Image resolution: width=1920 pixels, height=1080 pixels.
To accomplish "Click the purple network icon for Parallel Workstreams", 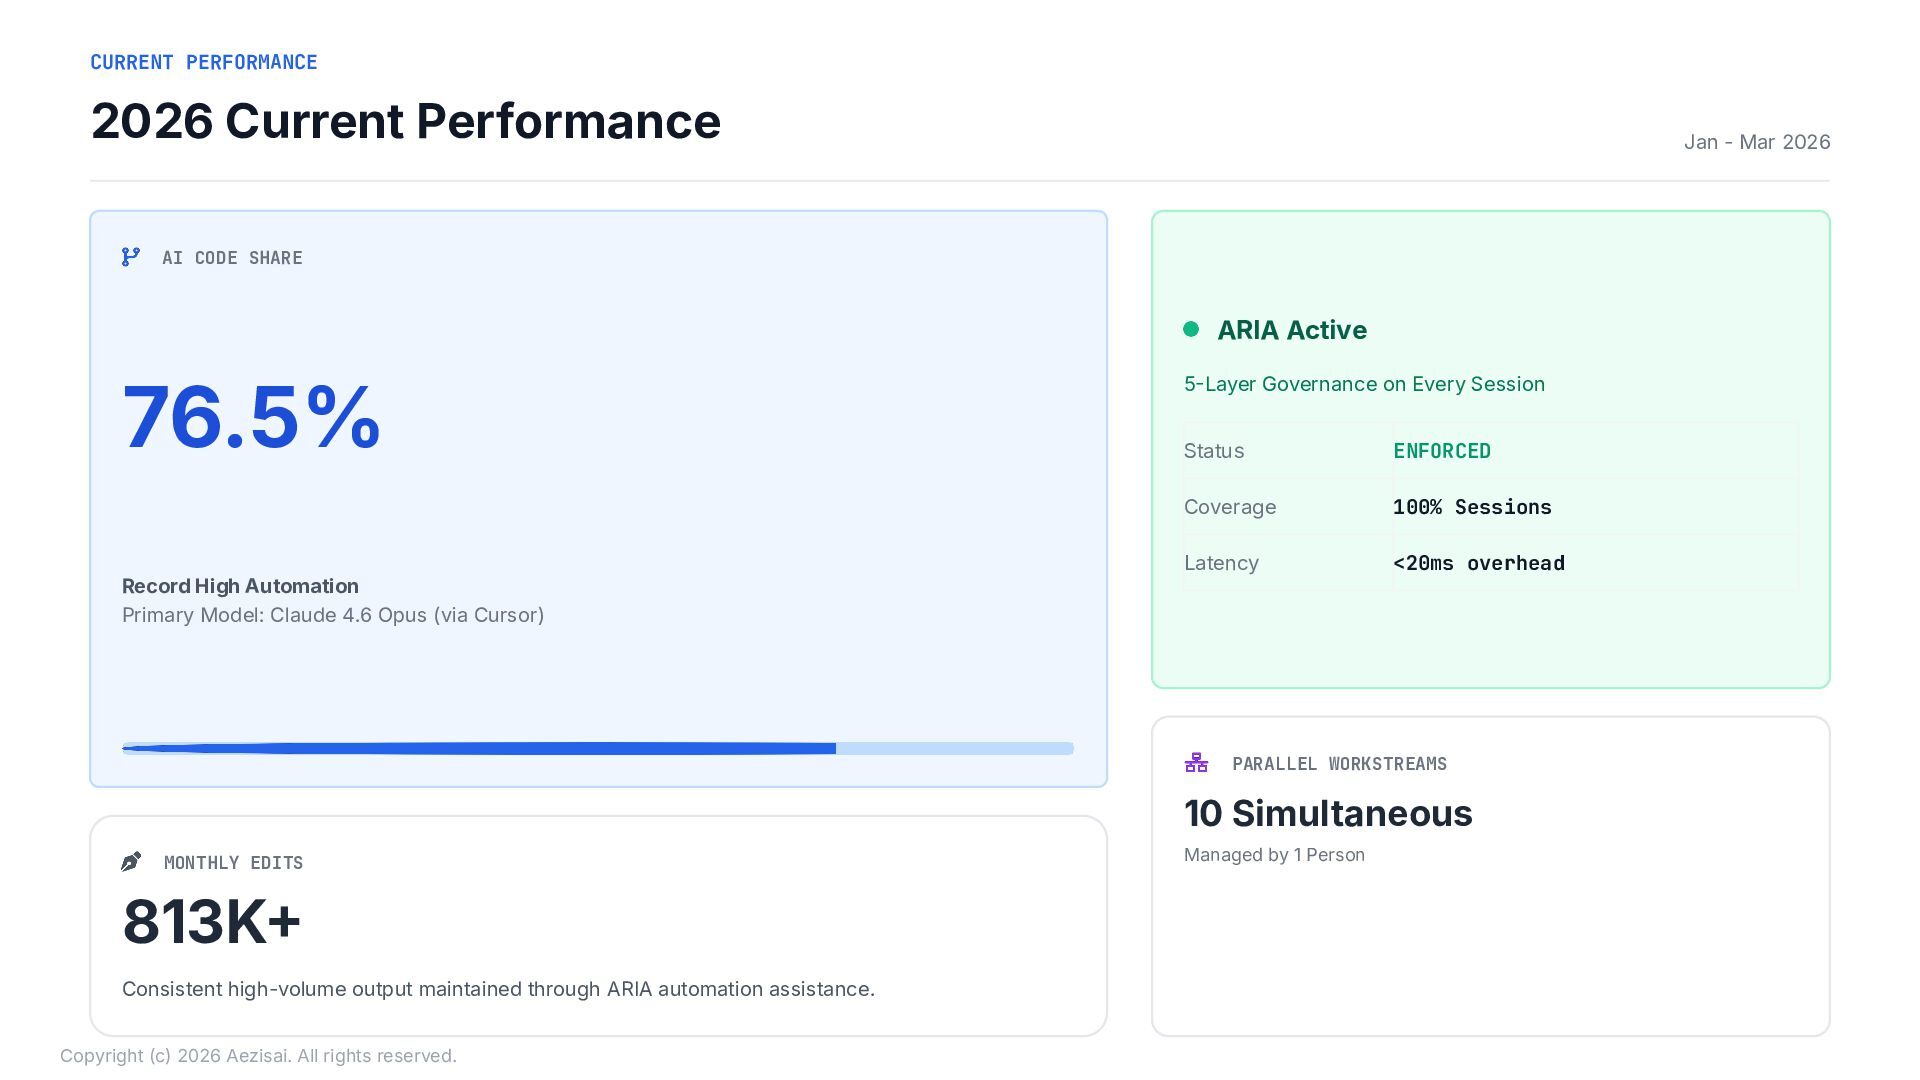I will coord(1196,763).
